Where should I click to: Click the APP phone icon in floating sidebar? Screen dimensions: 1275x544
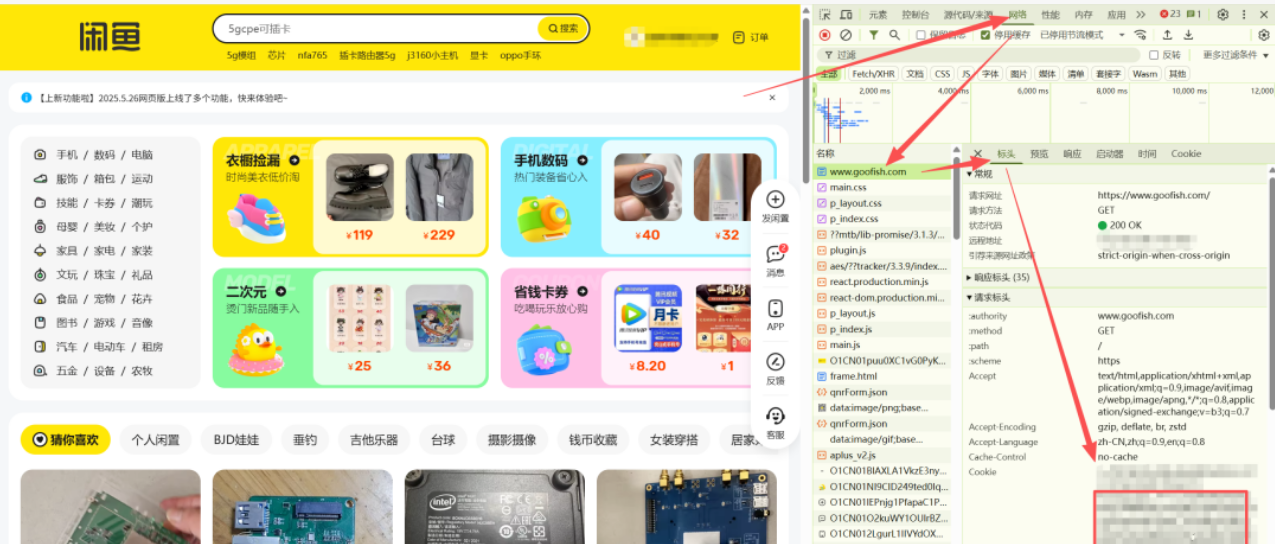(775, 308)
